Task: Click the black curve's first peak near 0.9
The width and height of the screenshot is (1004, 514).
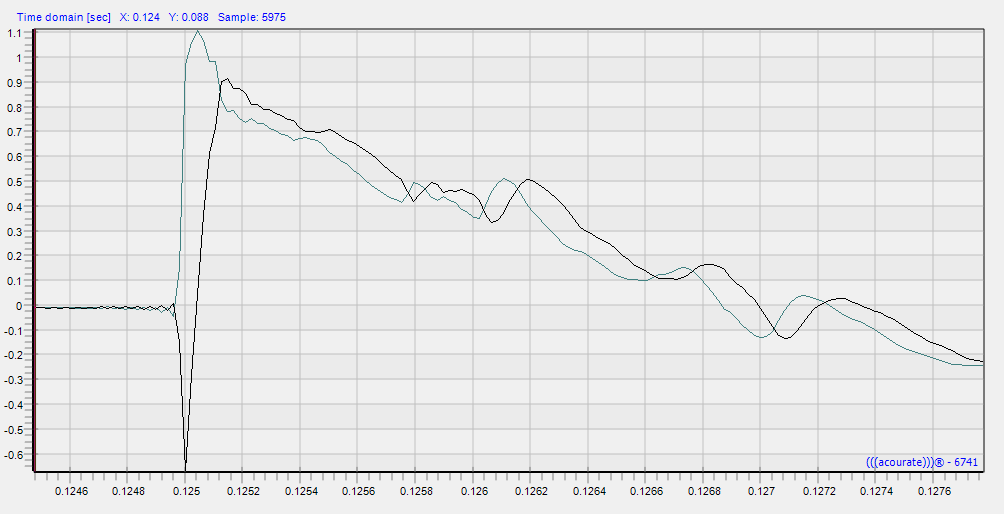Action: 227,79
